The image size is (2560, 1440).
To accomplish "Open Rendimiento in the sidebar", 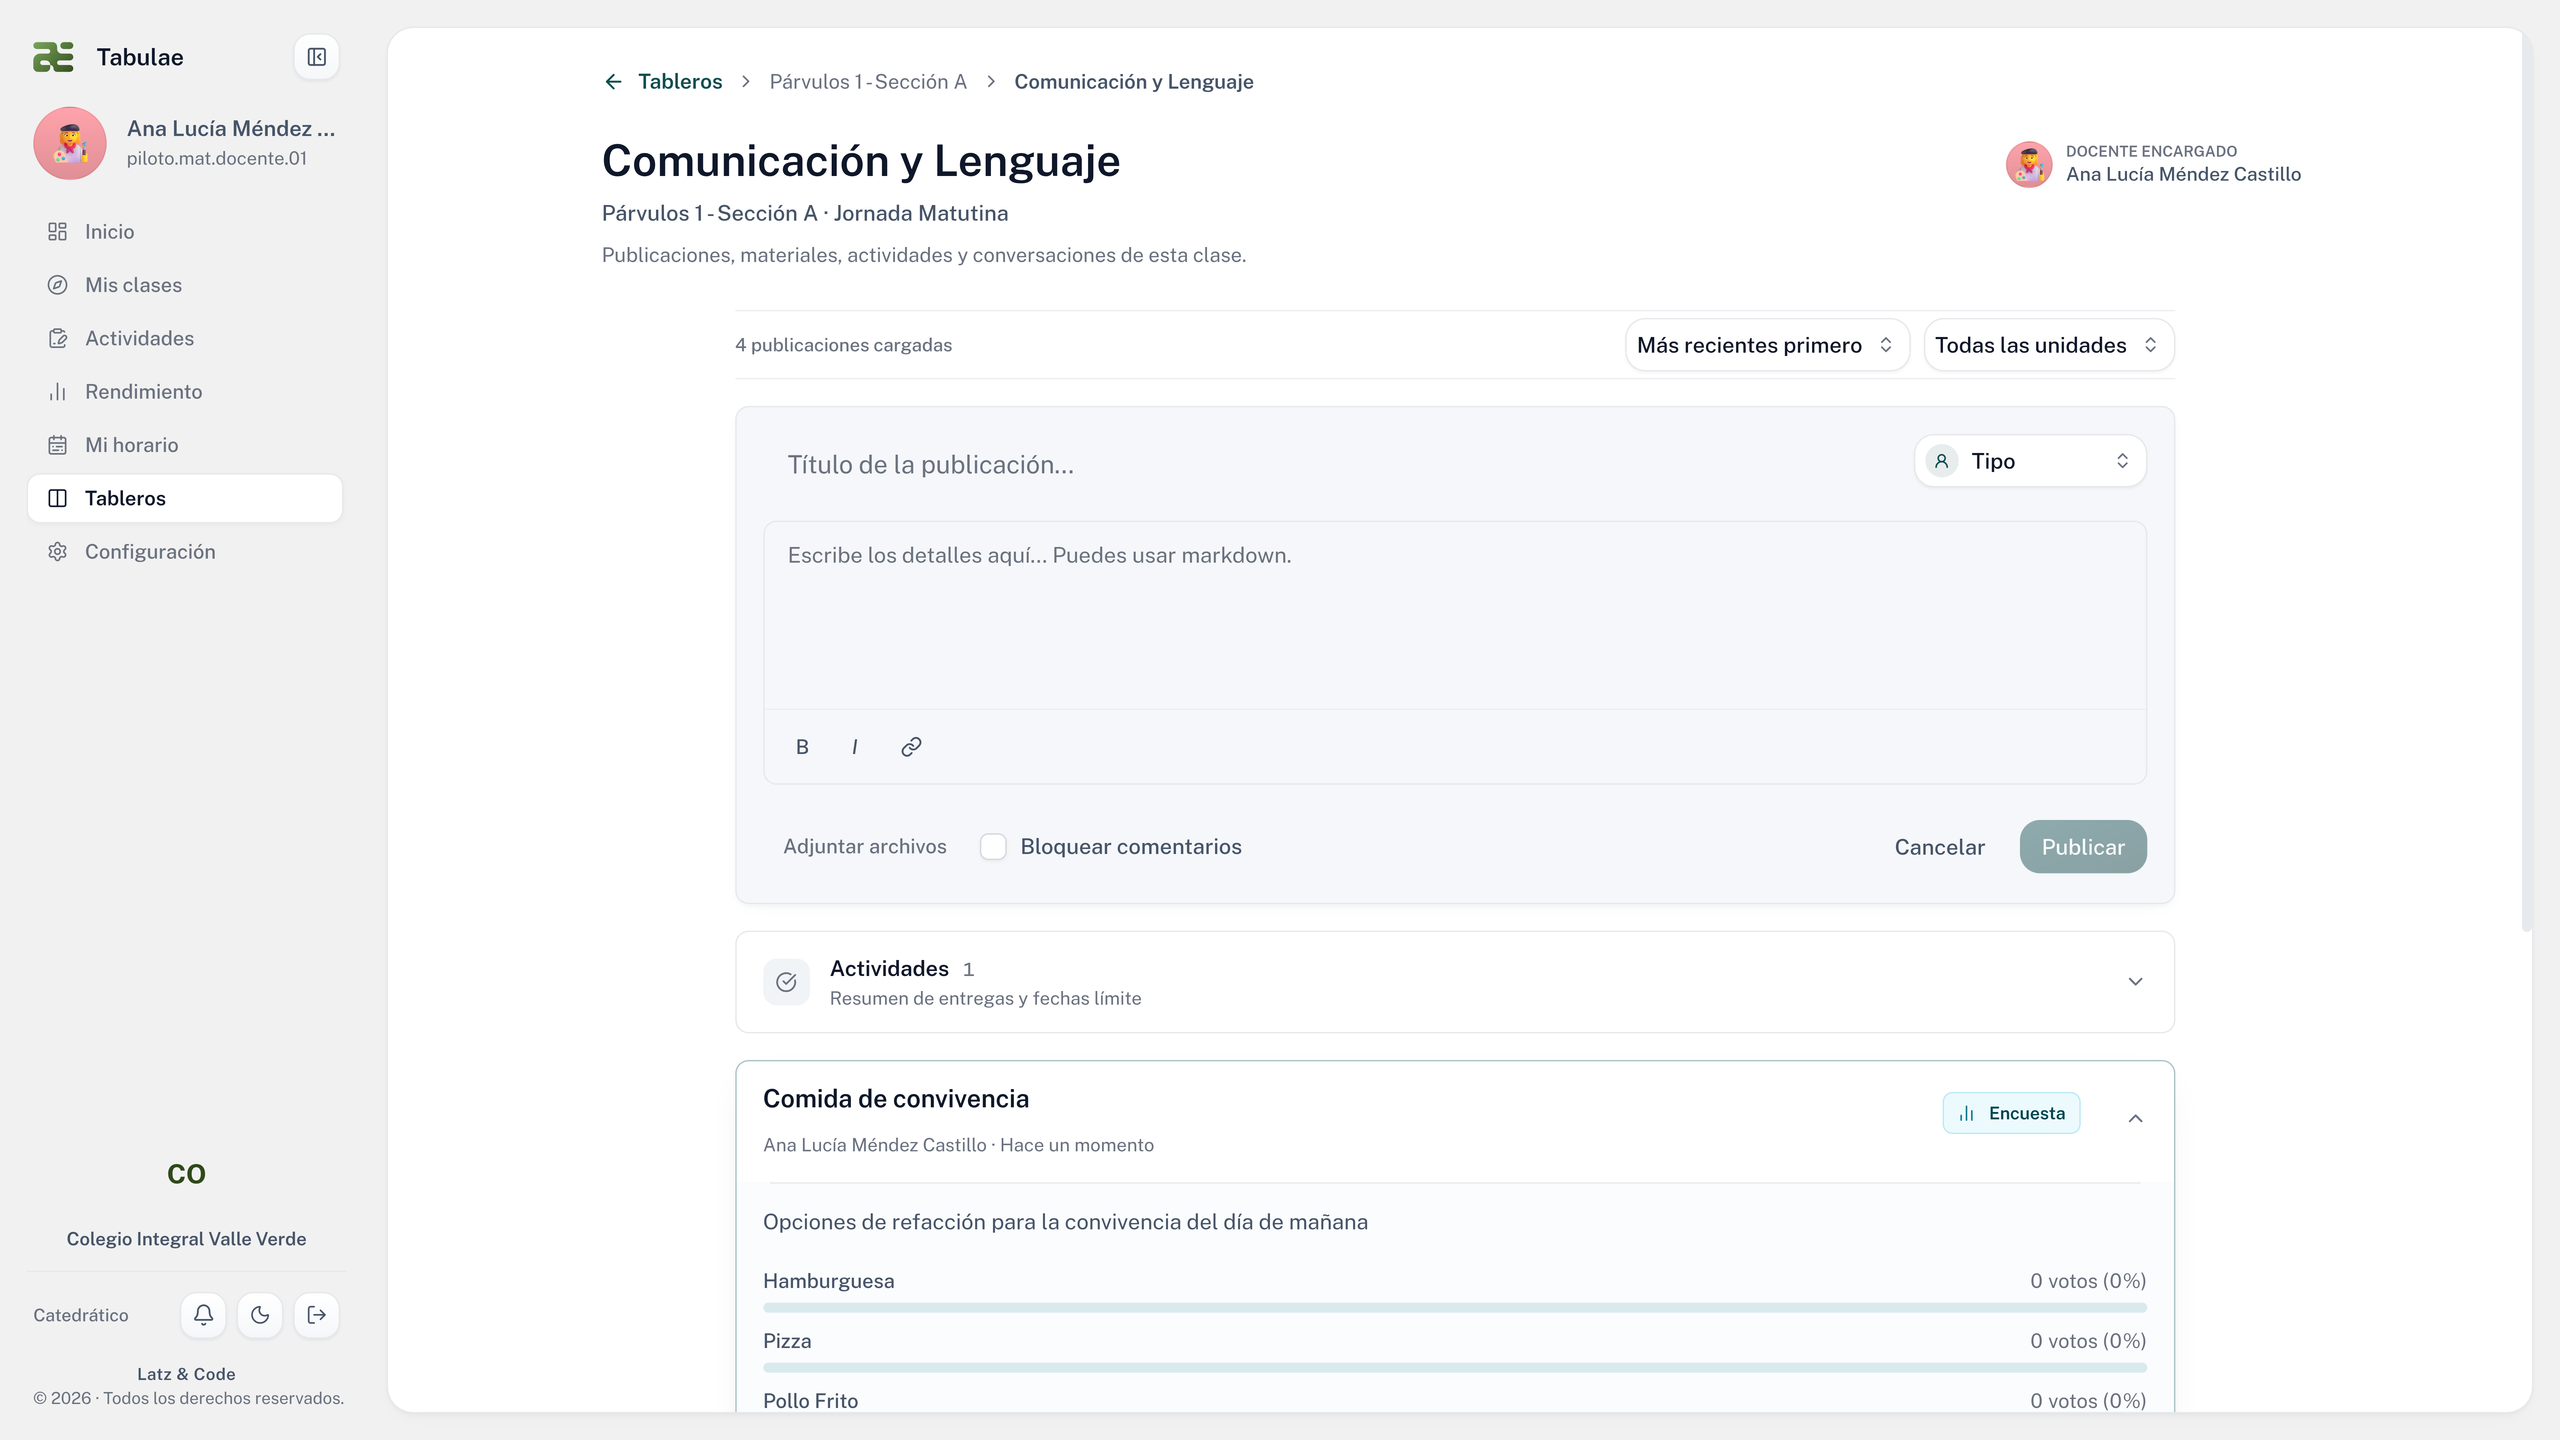I will click(185, 392).
